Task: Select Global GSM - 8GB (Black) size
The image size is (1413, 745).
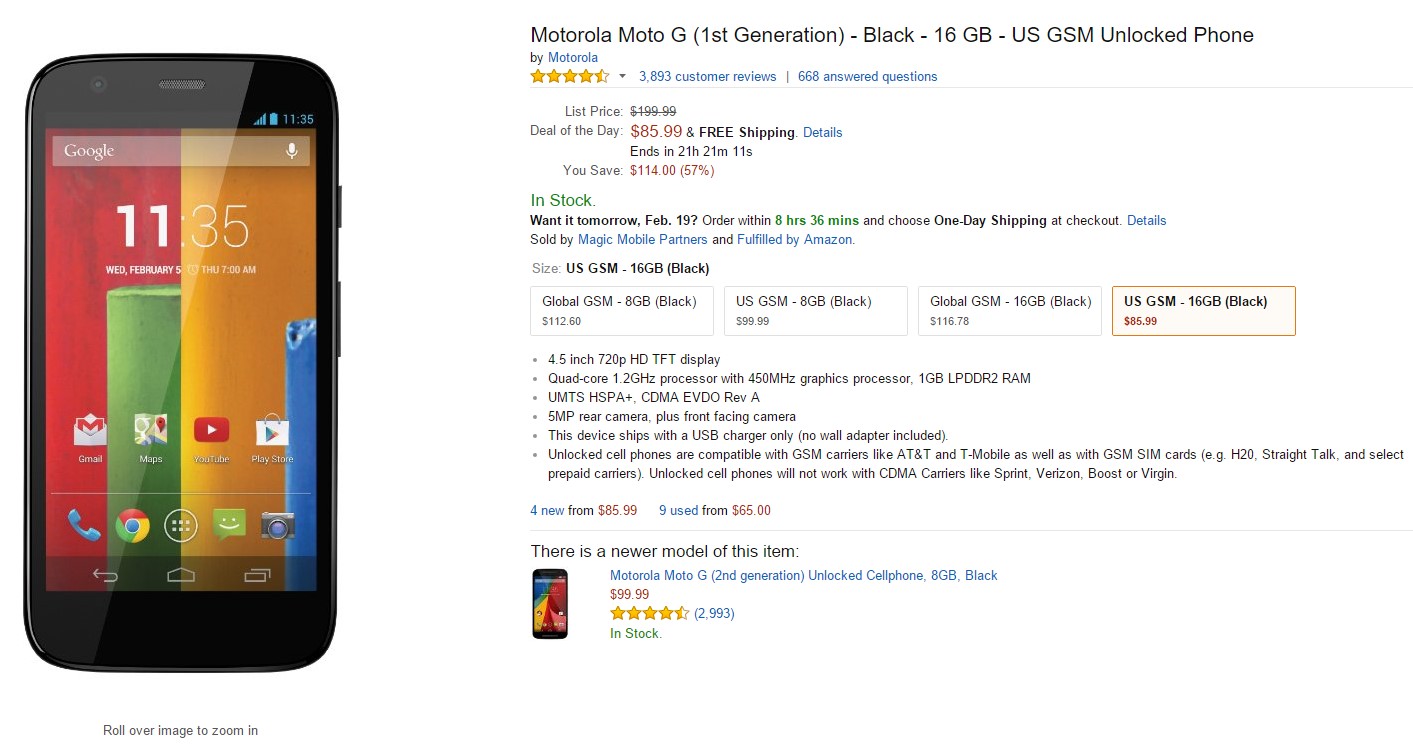Action: pos(621,310)
